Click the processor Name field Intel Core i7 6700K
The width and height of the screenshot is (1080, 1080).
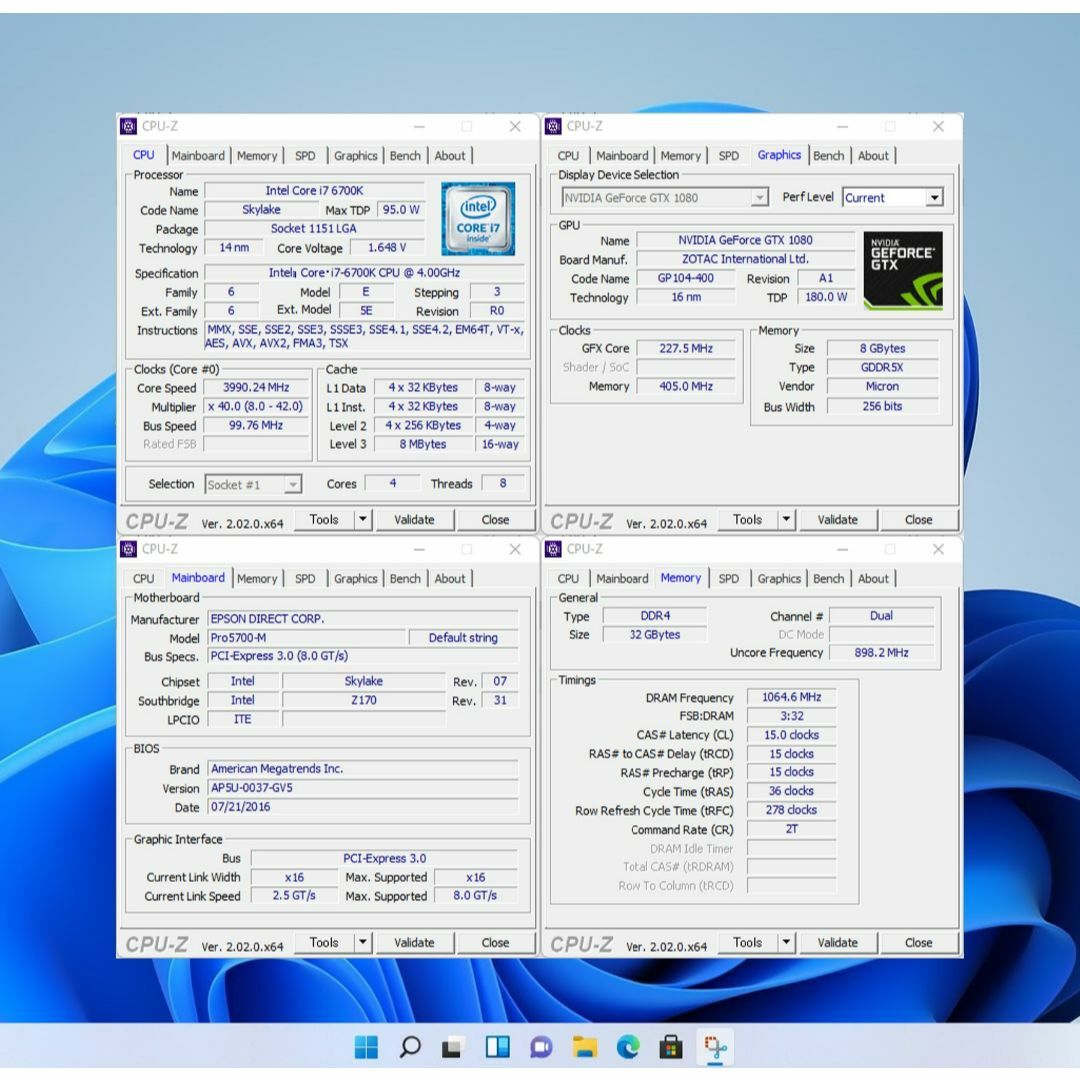315,191
